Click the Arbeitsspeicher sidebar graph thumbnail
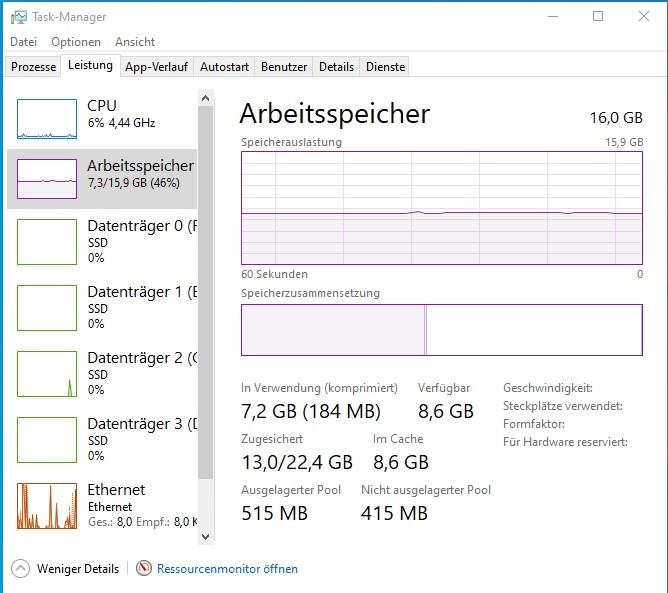The height and width of the screenshot is (593, 668). [47, 178]
